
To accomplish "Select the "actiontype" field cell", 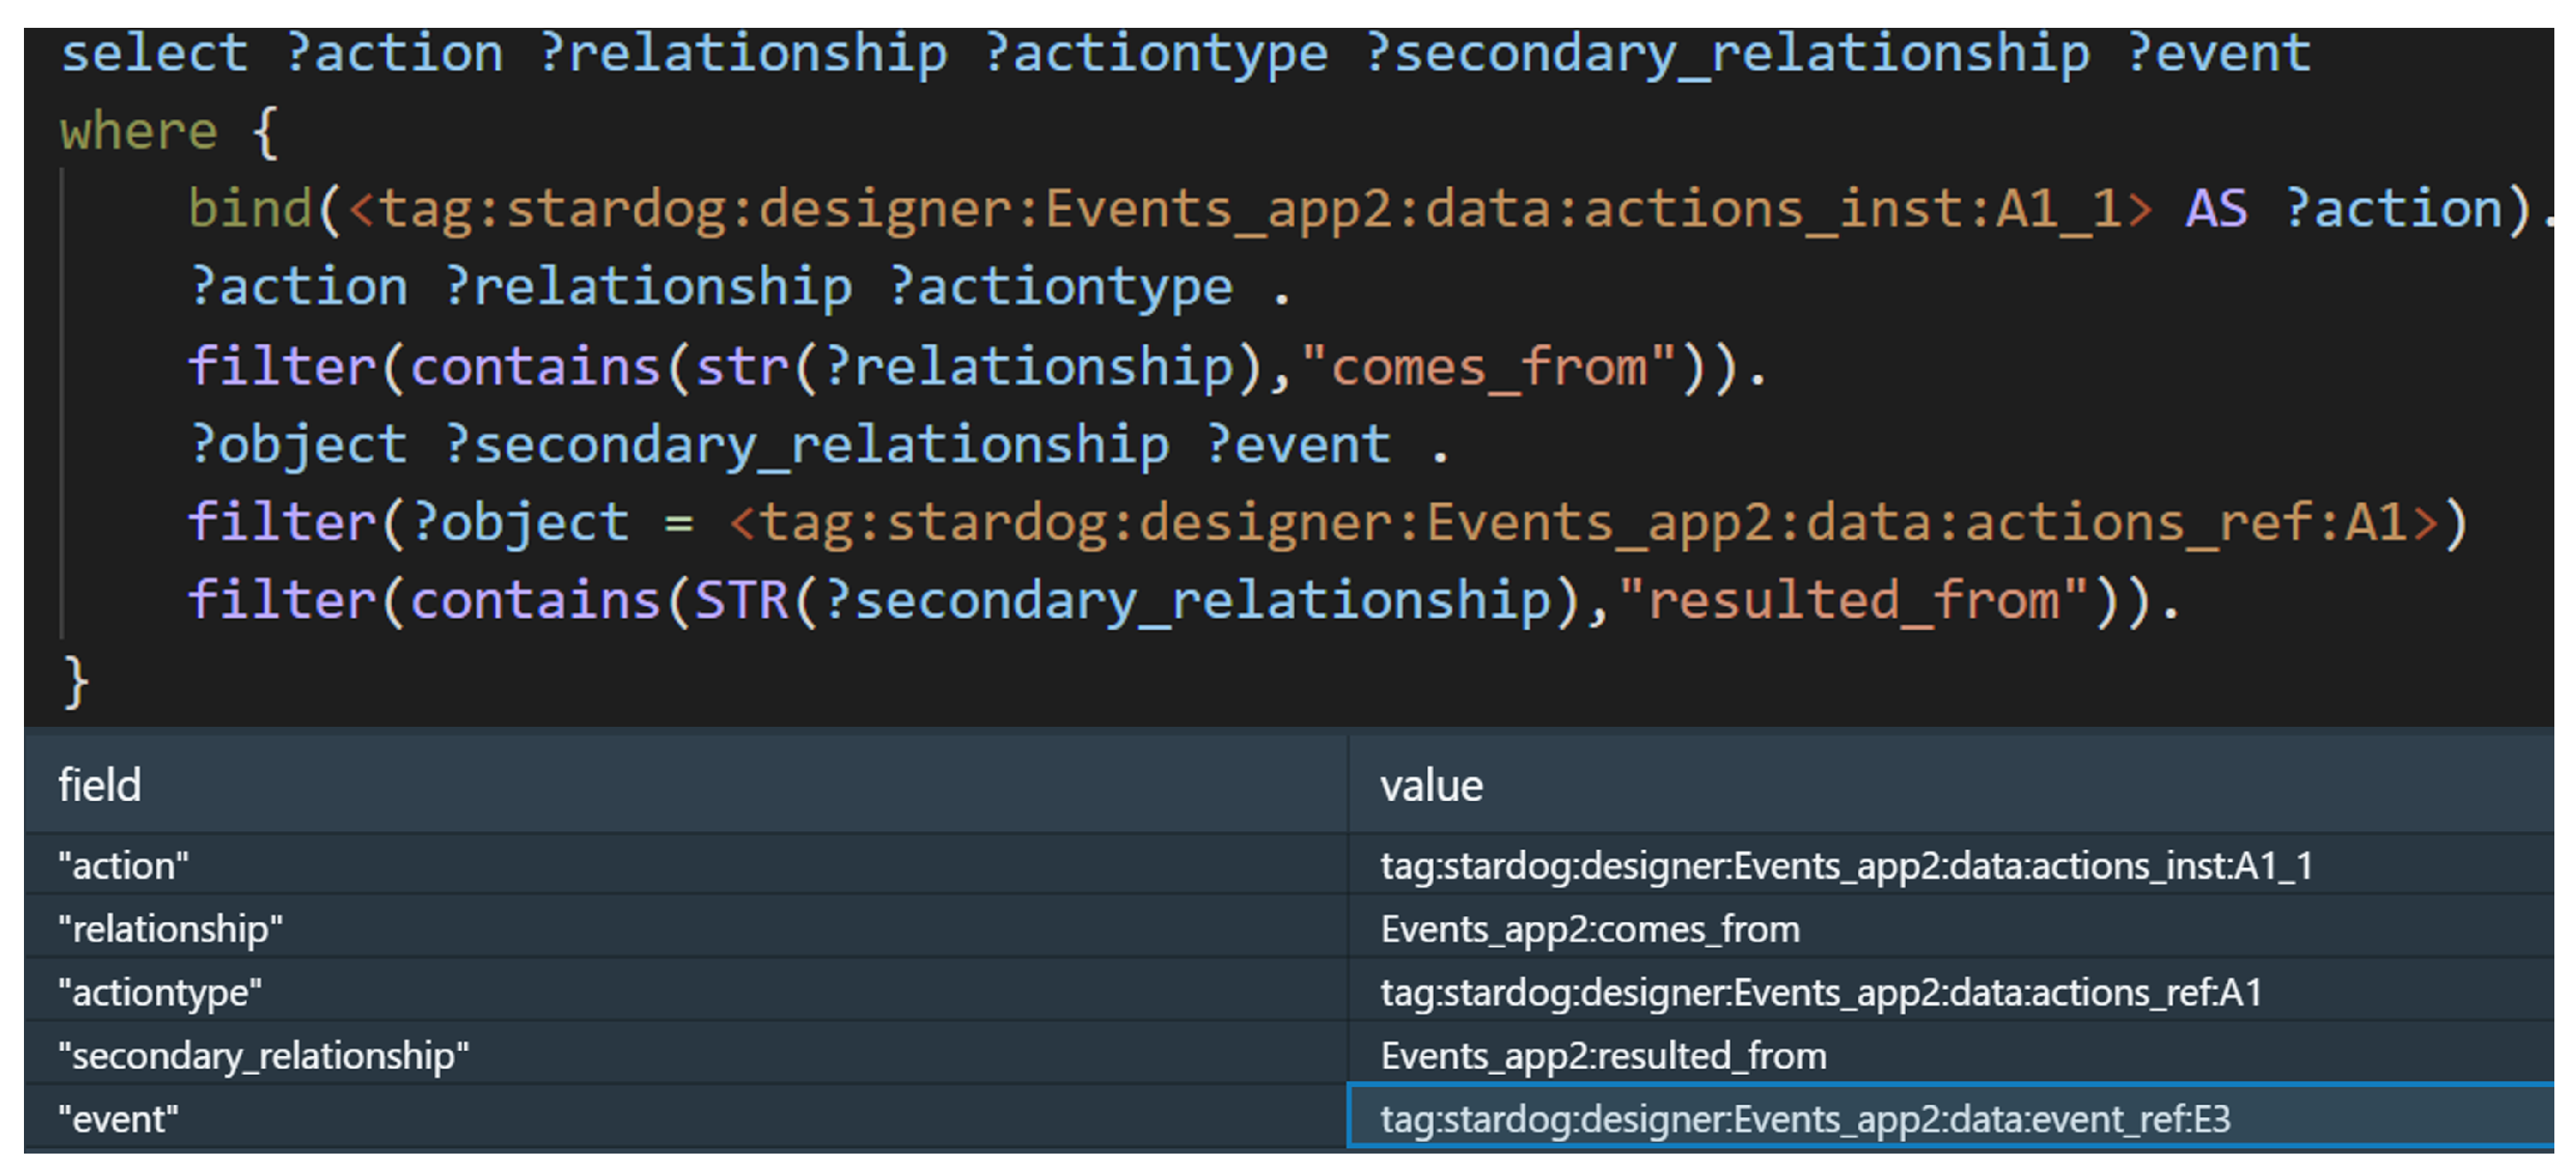I will [x=160, y=992].
